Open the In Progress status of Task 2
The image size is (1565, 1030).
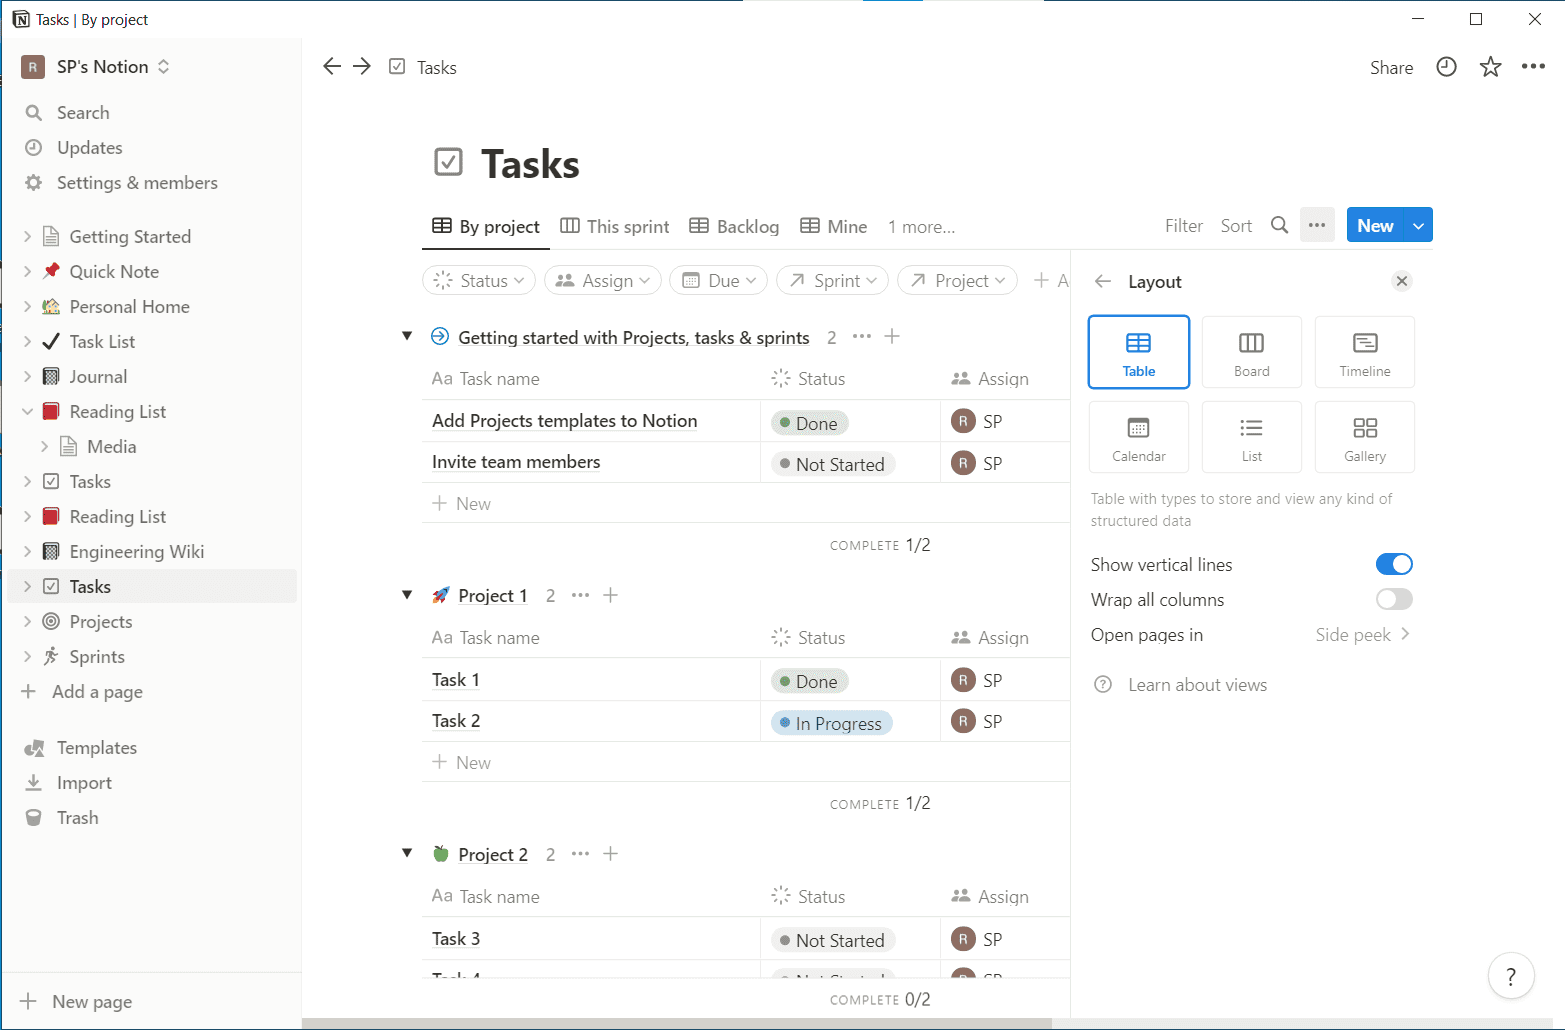coord(831,722)
